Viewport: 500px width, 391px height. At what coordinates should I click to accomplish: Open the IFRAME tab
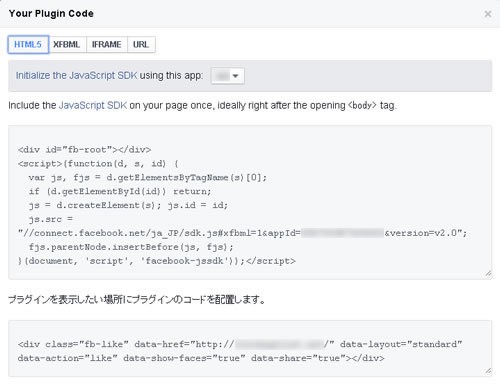[107, 44]
